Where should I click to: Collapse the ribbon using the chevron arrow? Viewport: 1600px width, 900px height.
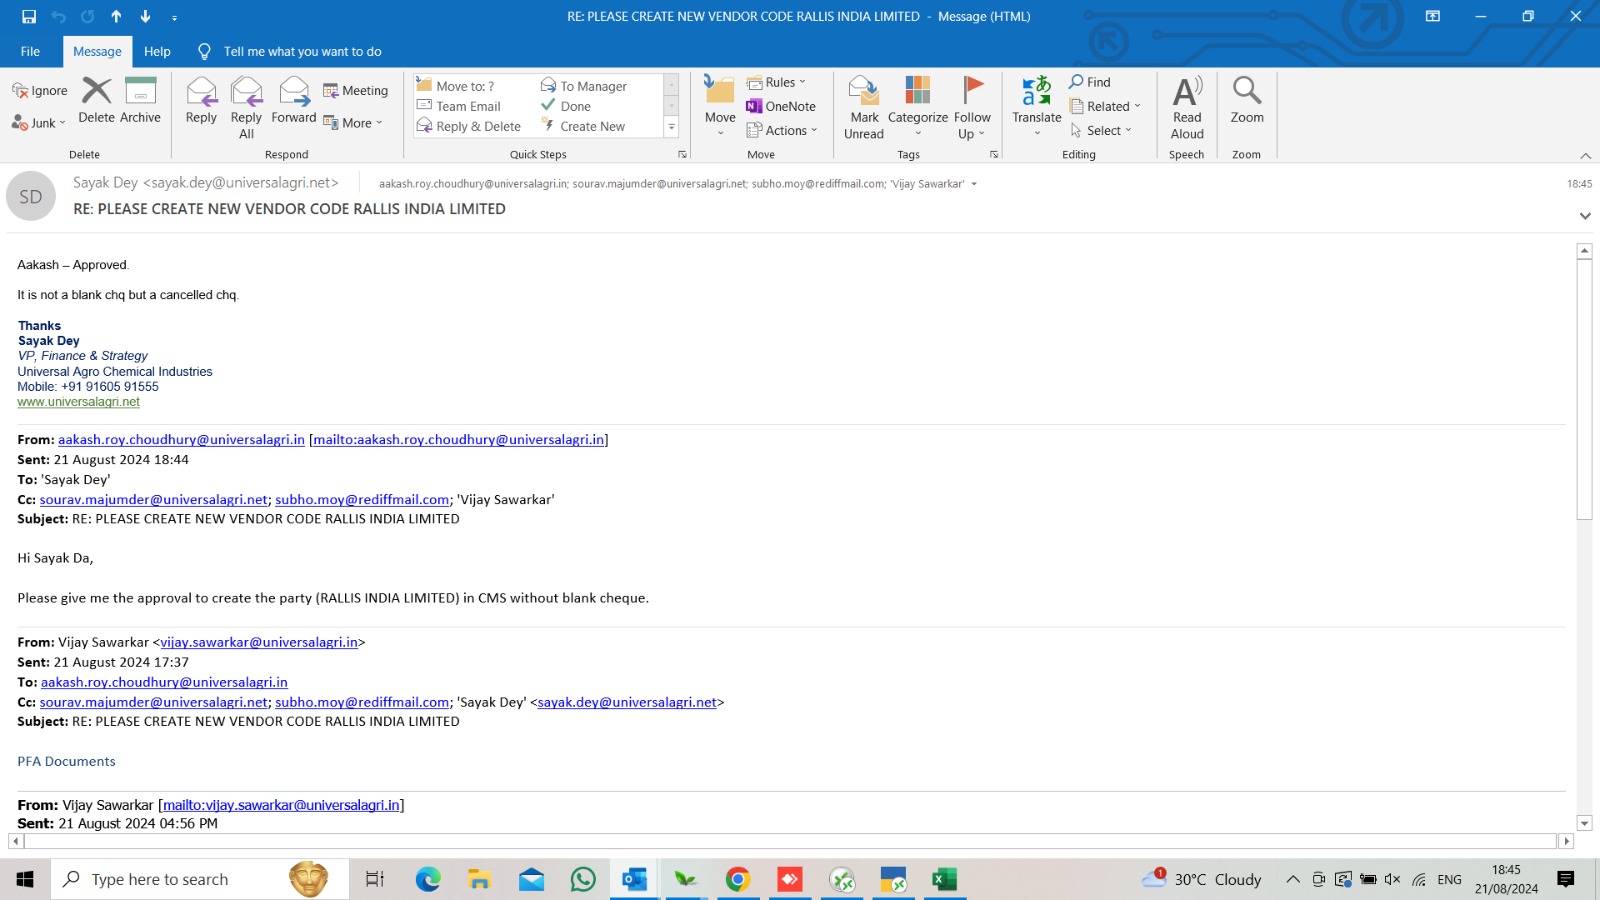coord(1585,156)
